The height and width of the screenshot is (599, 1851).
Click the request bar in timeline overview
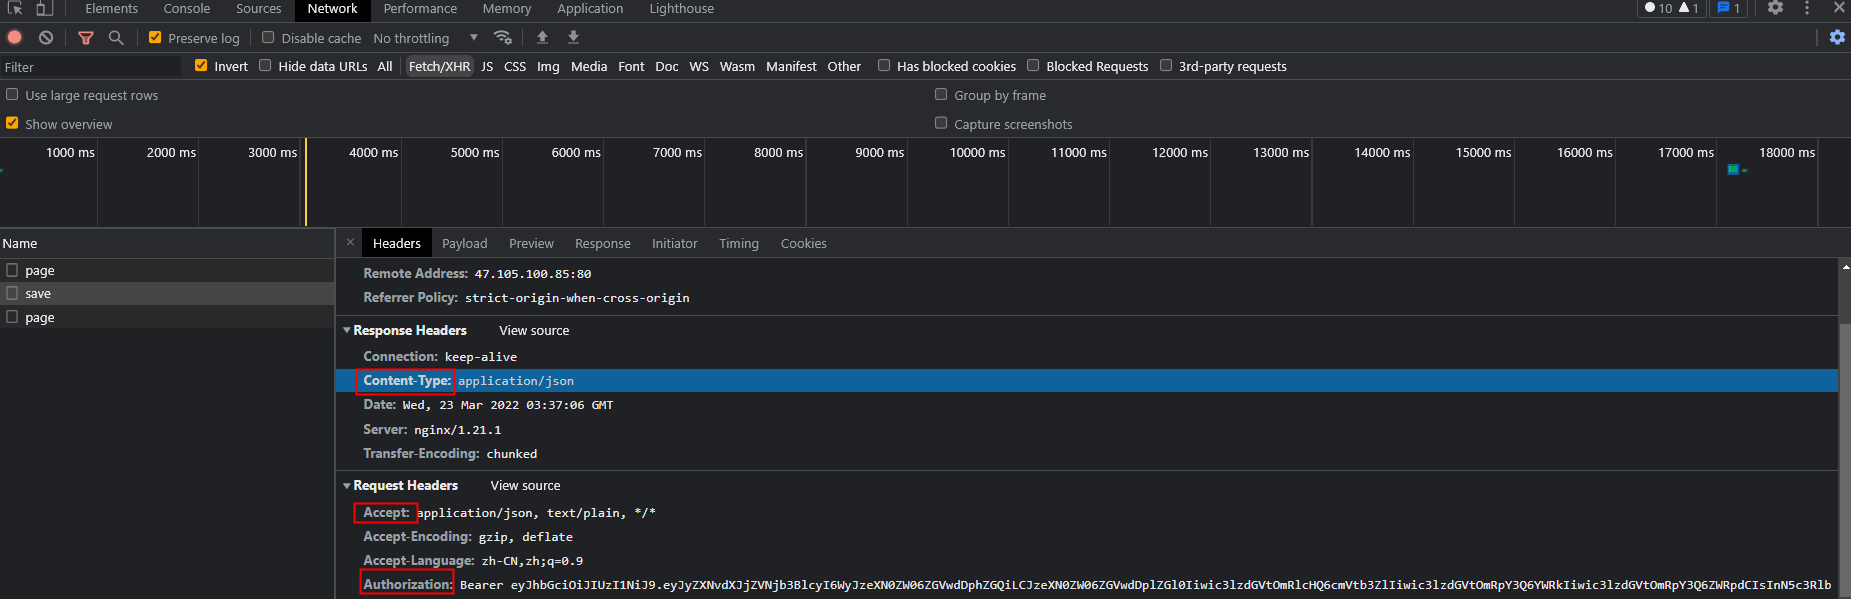[1734, 169]
